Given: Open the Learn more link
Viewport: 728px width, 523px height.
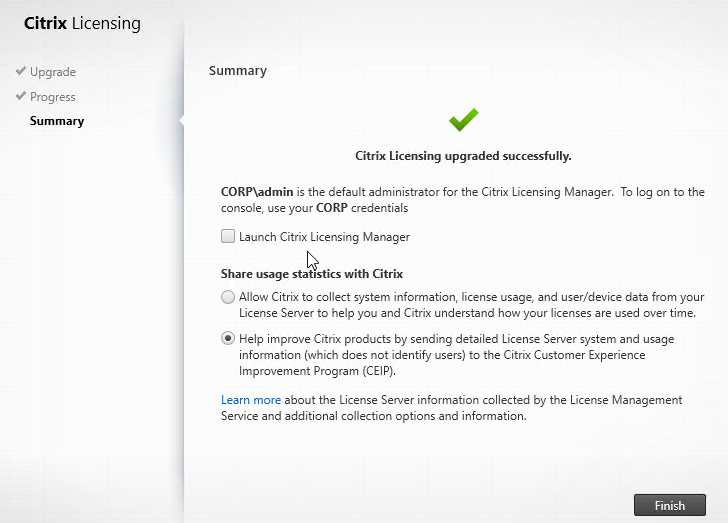Looking at the screenshot, I should [251, 400].
